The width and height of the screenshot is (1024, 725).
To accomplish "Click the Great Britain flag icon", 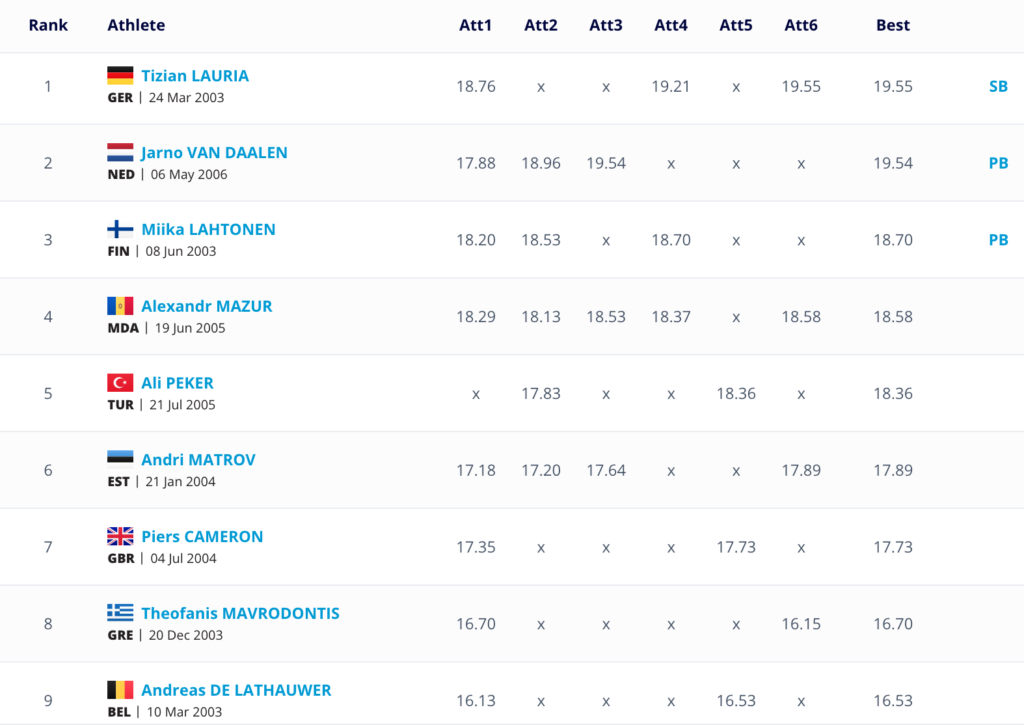I will 120,537.
